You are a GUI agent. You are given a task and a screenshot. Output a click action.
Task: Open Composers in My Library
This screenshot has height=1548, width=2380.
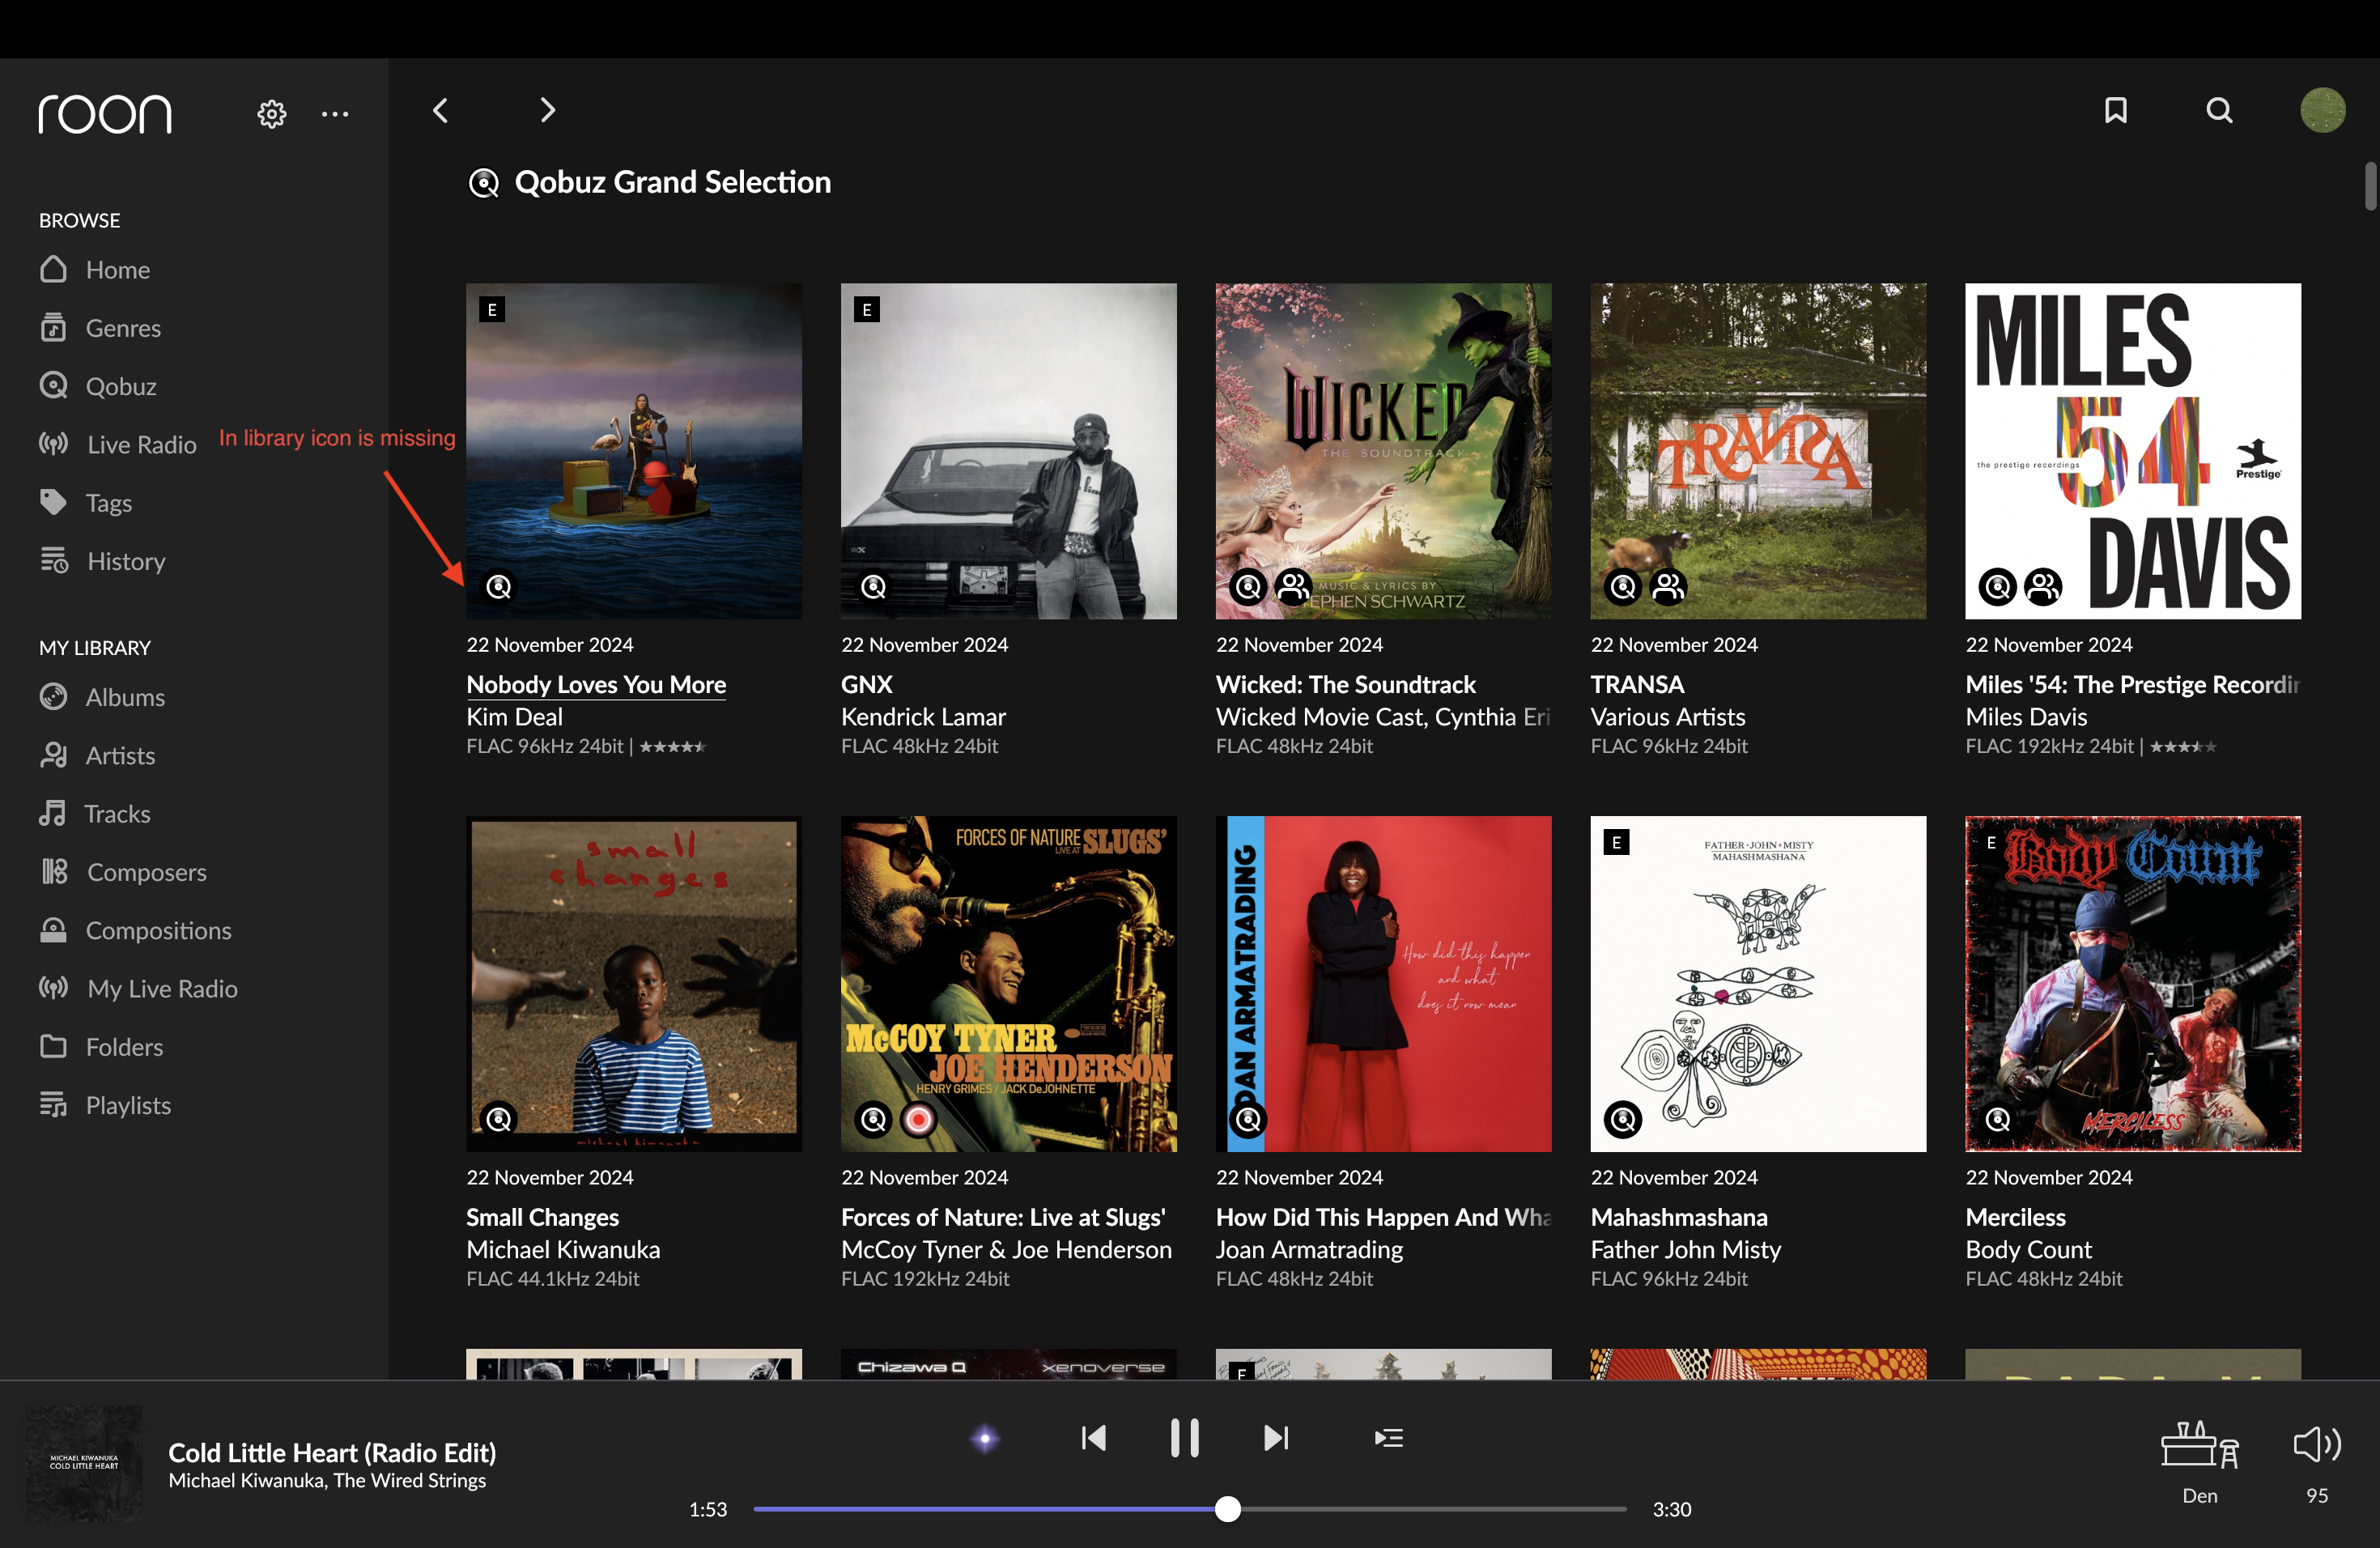tap(123, 872)
